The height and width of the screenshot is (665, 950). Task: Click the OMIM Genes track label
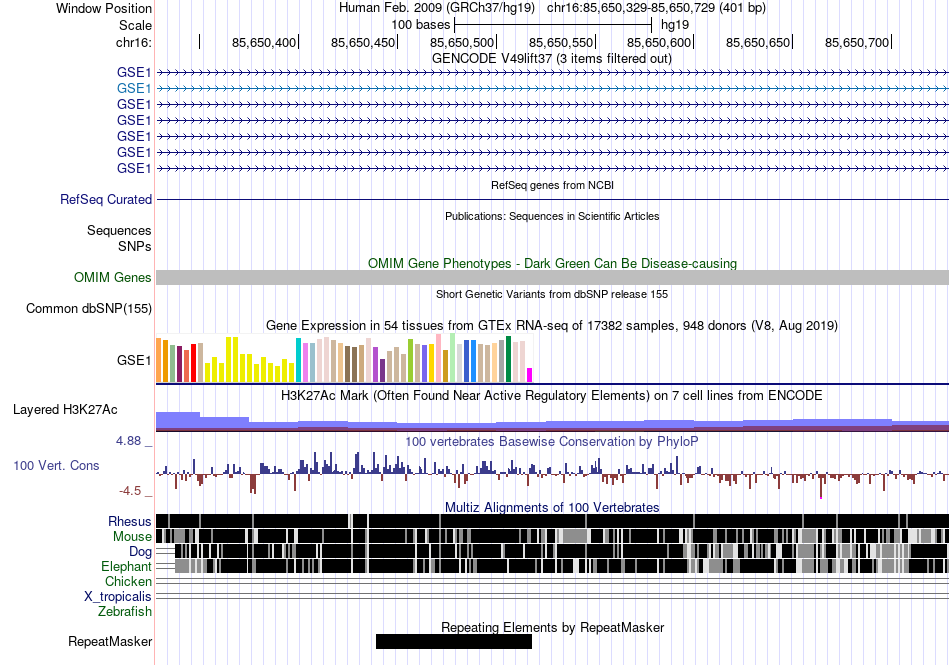(113, 277)
